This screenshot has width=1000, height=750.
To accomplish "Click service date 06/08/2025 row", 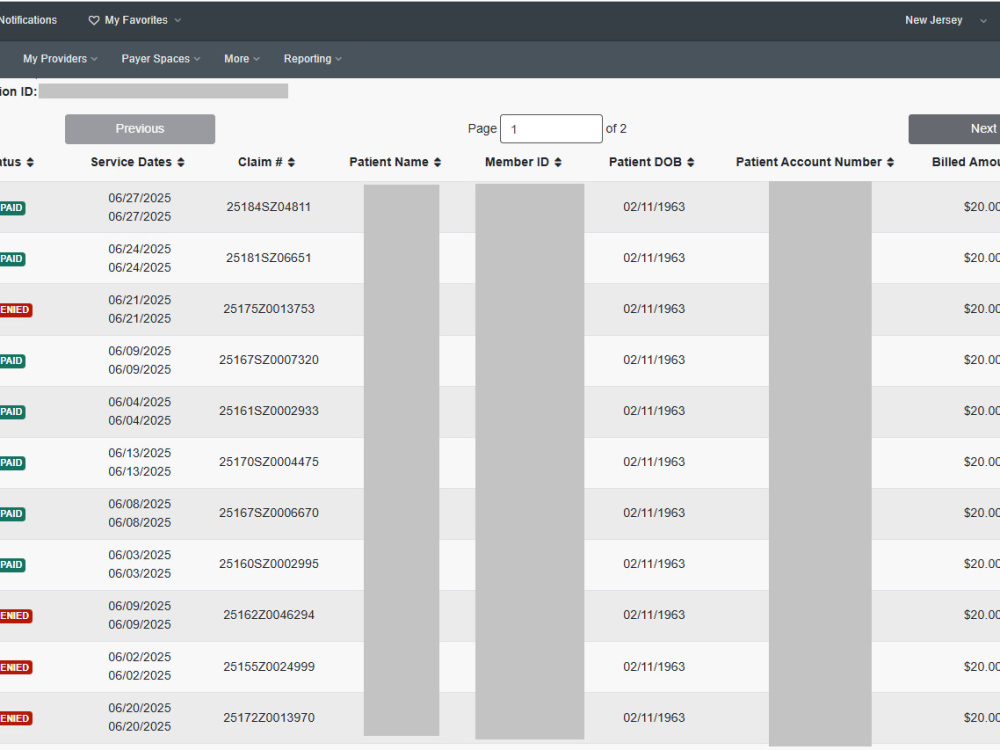I will tap(140, 513).
